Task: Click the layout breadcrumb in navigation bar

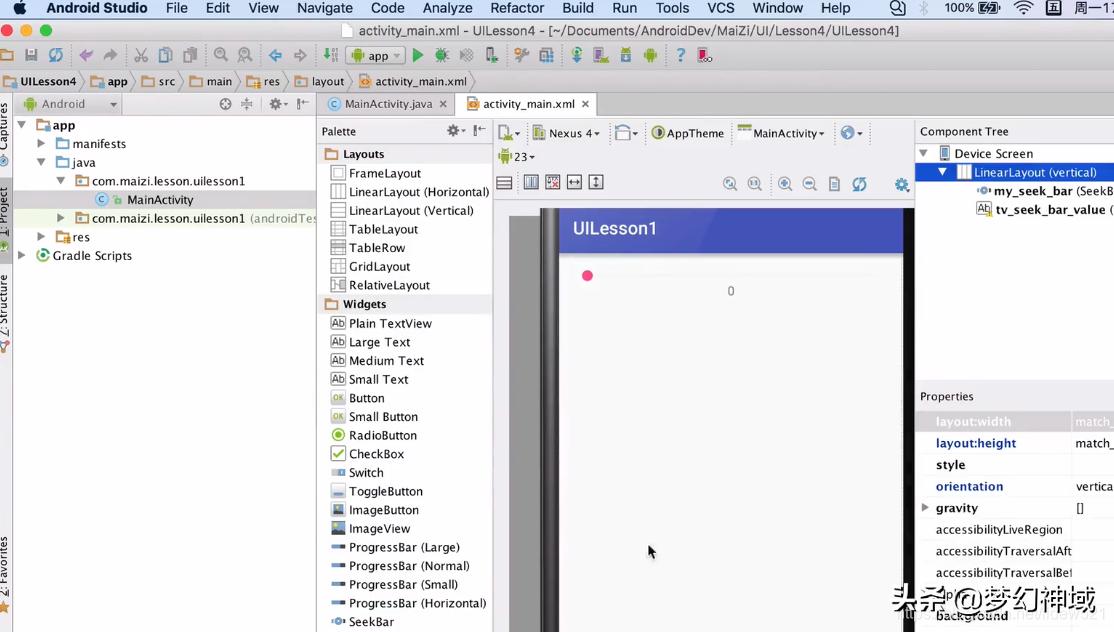Action: [327, 82]
